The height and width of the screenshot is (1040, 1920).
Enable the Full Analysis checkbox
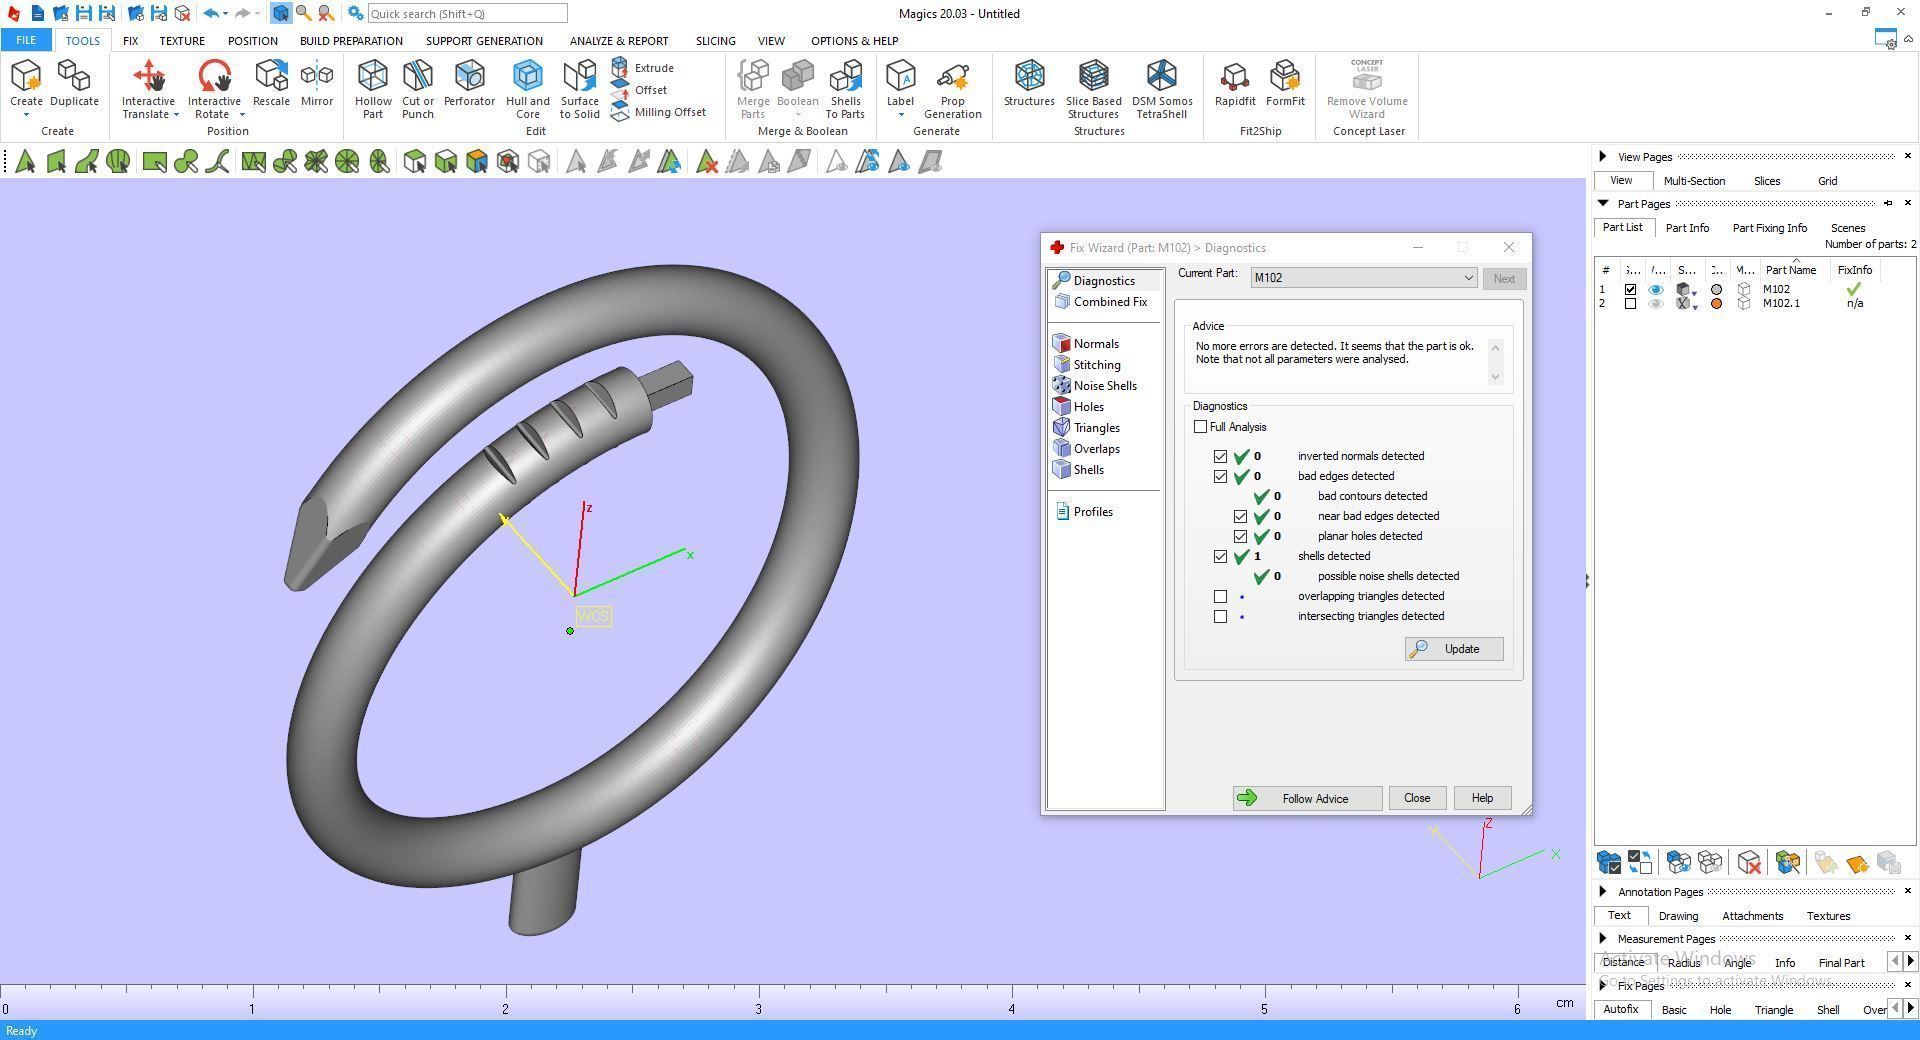coord(1200,427)
